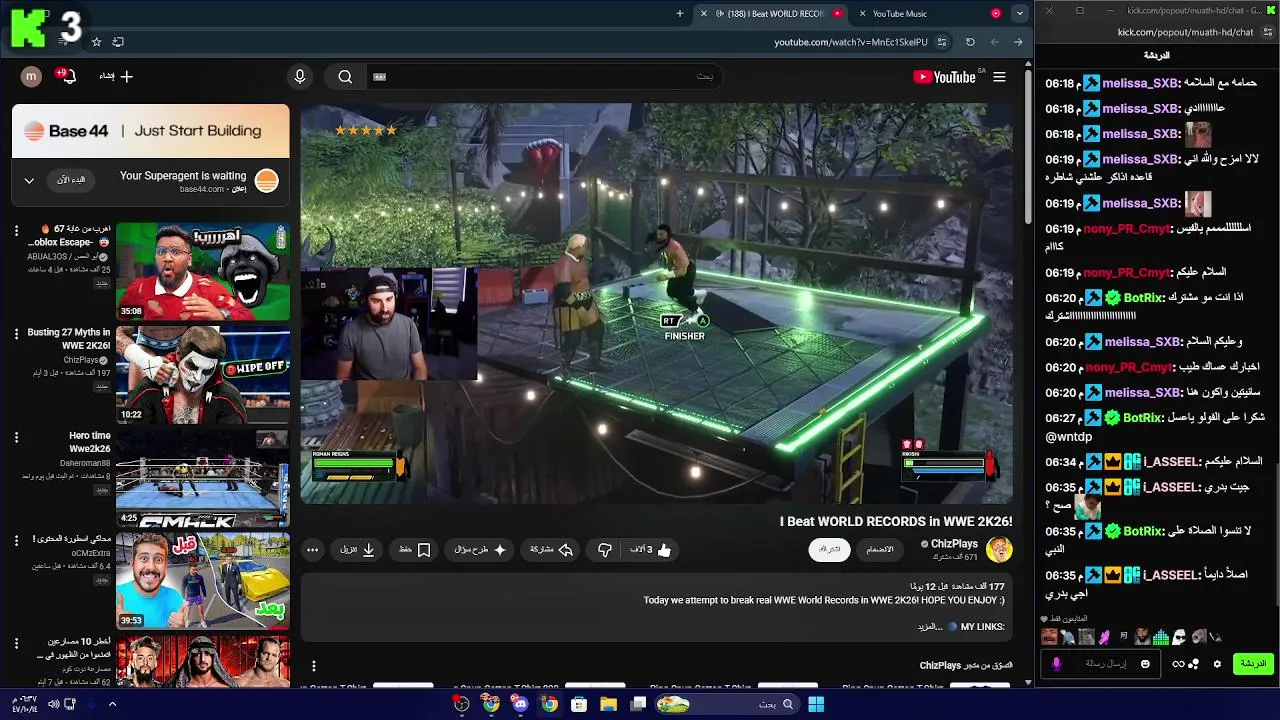1280x720 pixels.
Task: Open the 39:53 car video thumbnail
Action: pyautogui.click(x=203, y=581)
